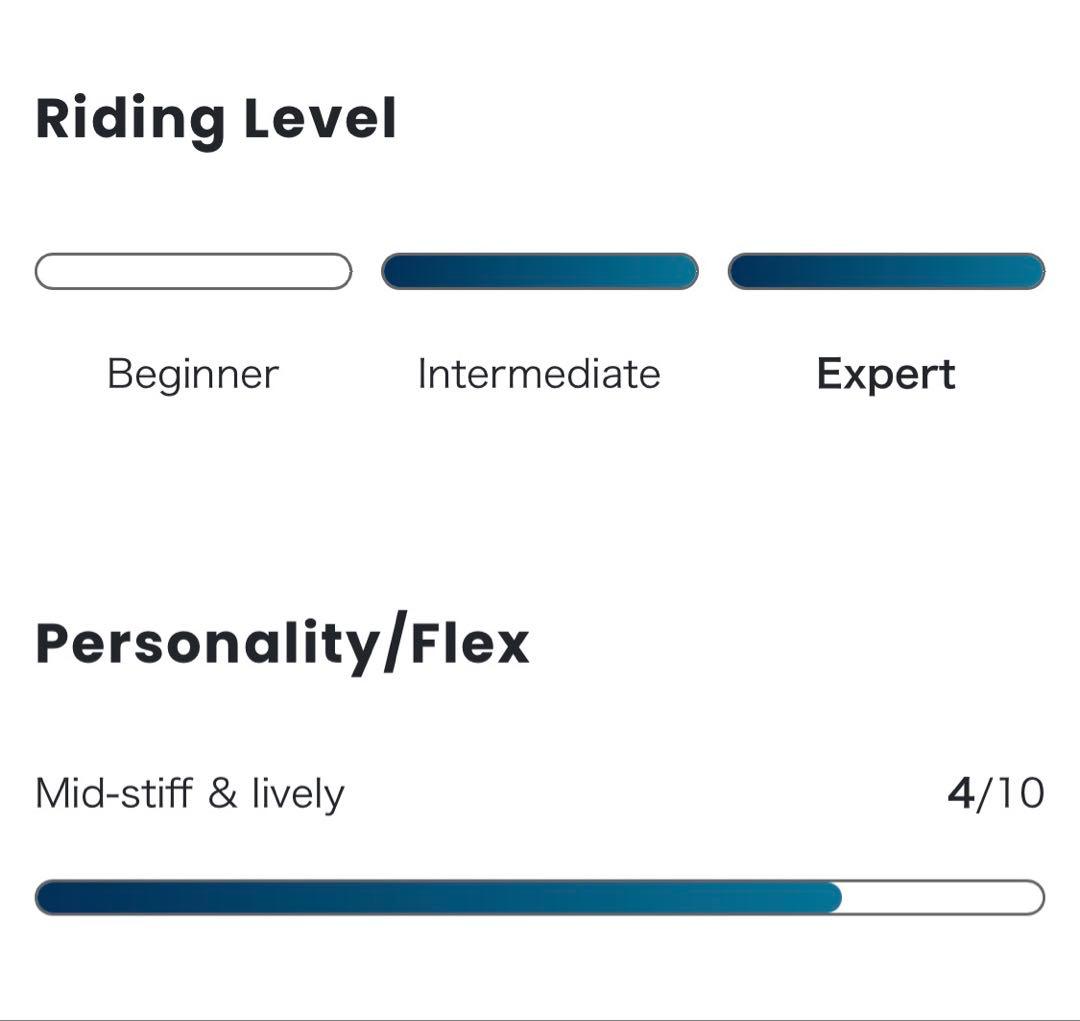This screenshot has height=1021, width=1080.
Task: Click the word "lively" in flex description
Action: (297, 794)
